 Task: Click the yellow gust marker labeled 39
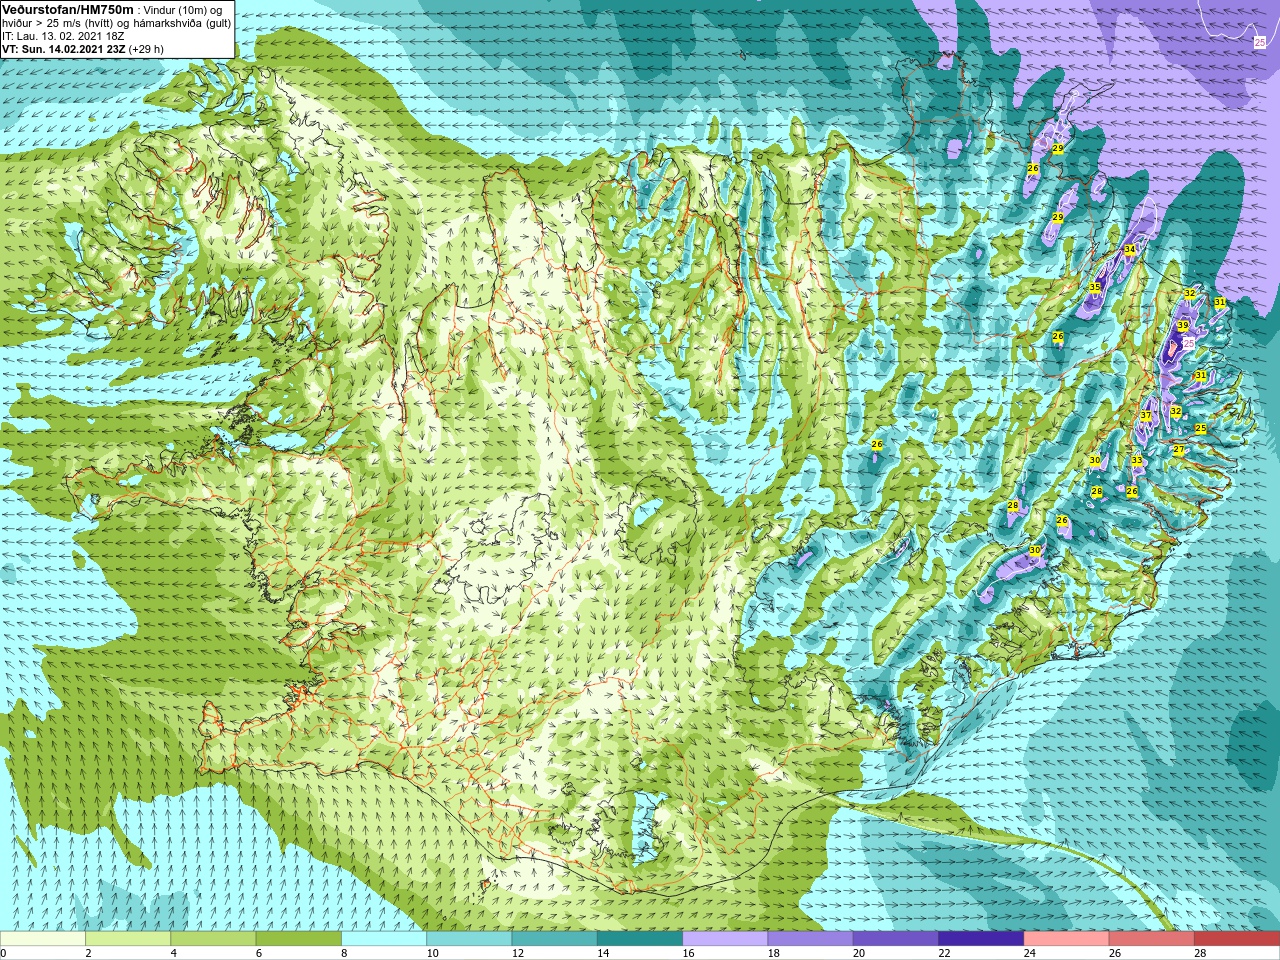point(1183,326)
